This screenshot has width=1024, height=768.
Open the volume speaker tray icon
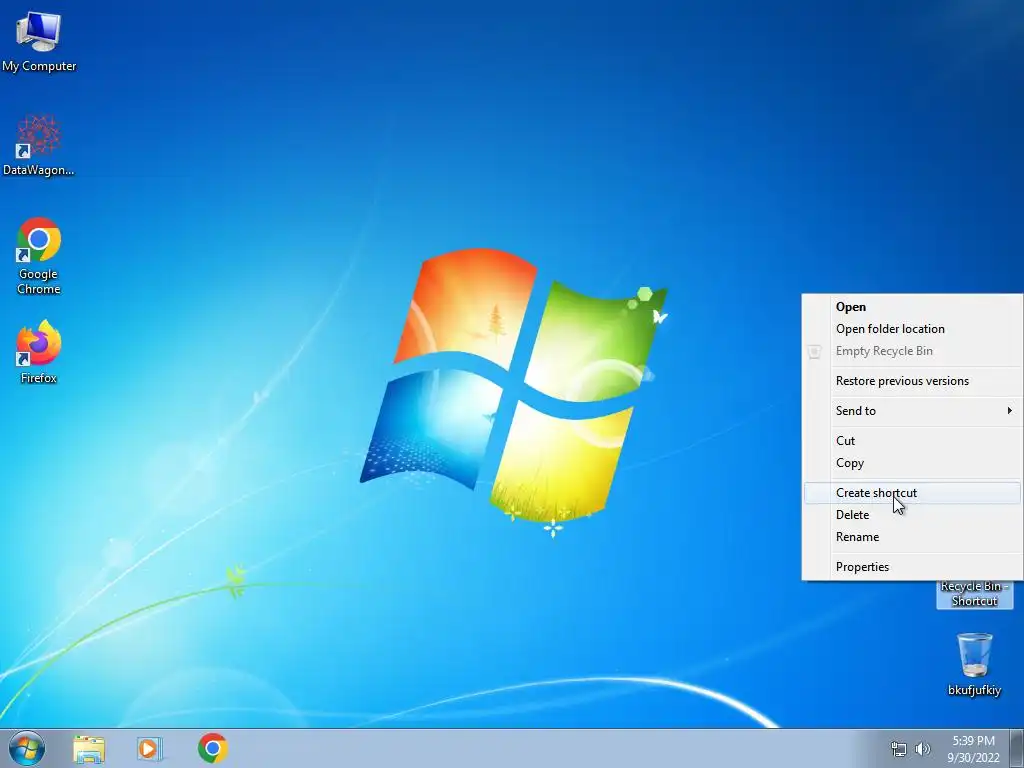pyautogui.click(x=922, y=749)
